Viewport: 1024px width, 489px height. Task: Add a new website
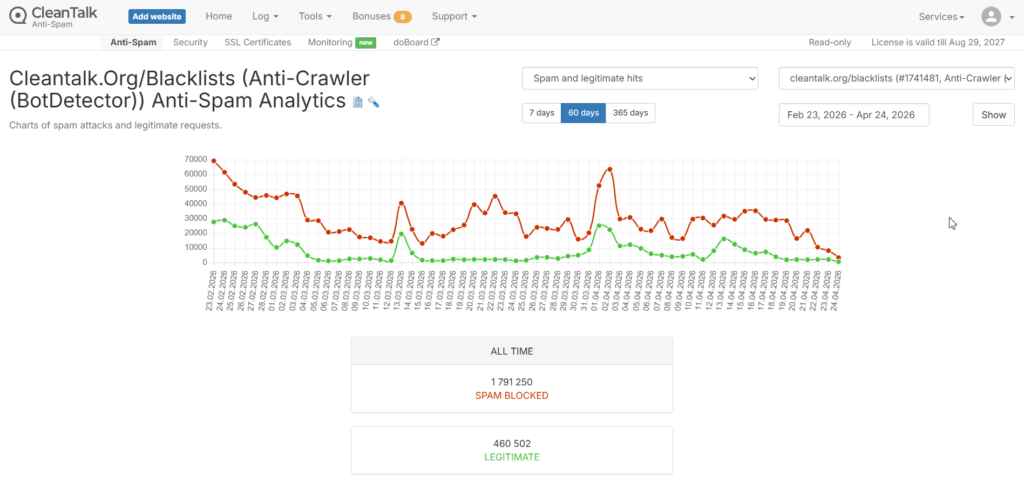(157, 16)
